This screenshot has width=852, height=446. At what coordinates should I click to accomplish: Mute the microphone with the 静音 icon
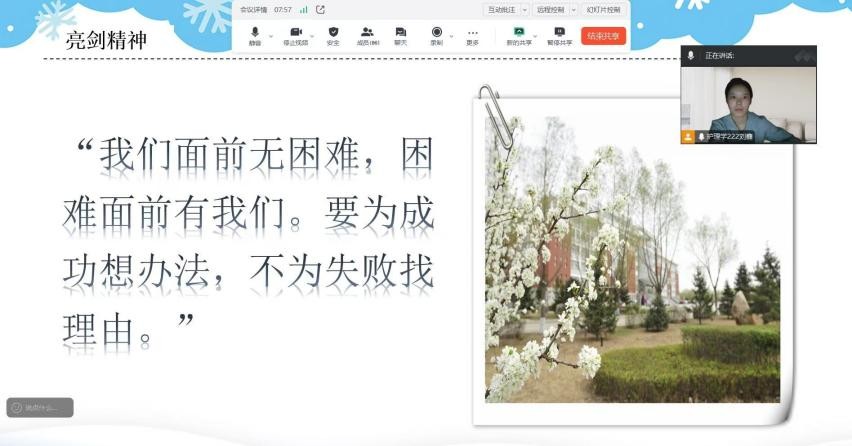(255, 34)
